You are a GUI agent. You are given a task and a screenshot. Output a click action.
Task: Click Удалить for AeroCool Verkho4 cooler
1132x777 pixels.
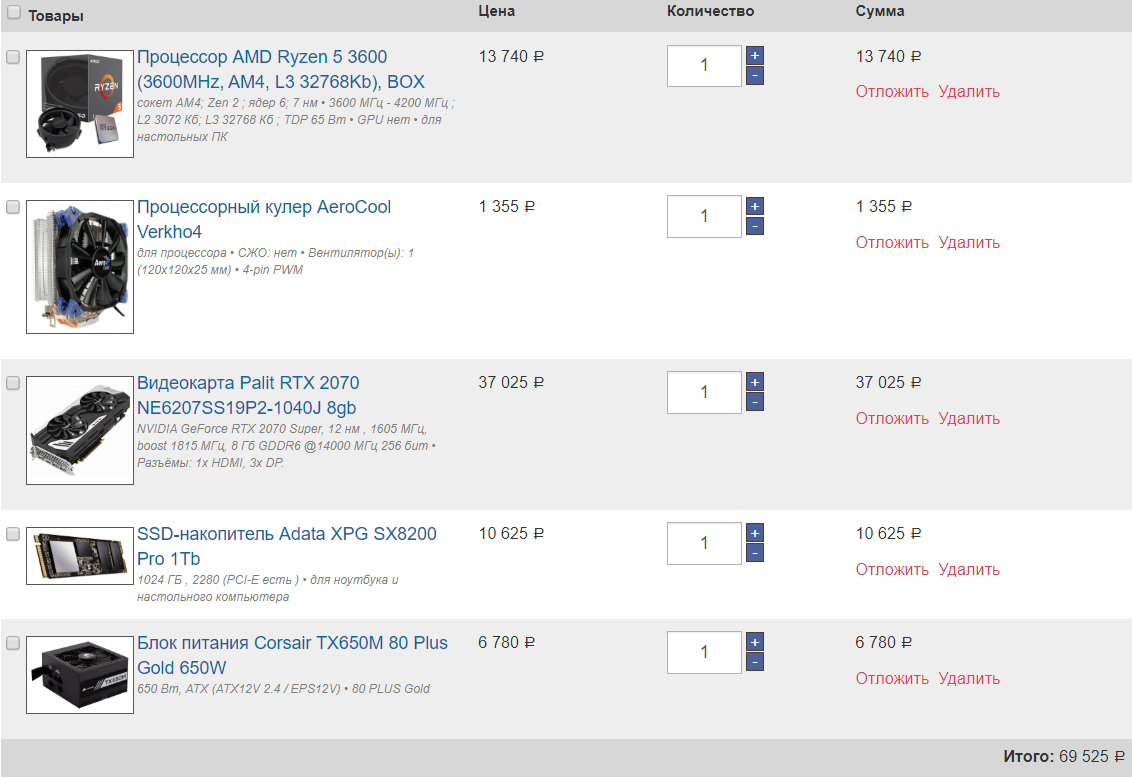968,242
